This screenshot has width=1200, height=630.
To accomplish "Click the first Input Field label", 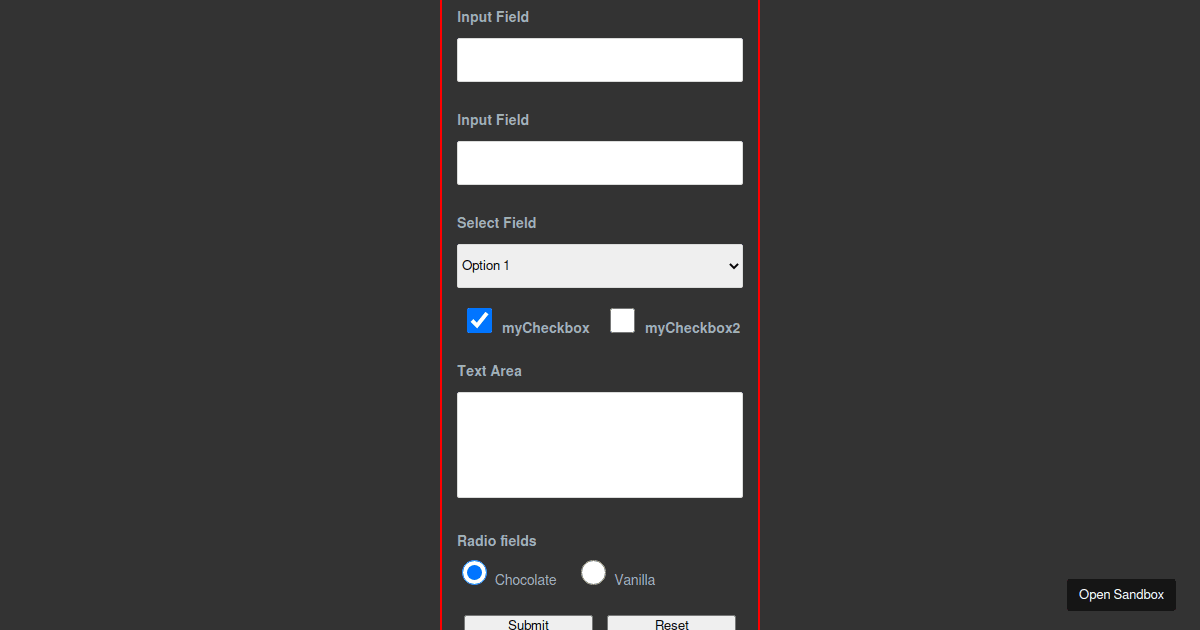I will [493, 16].
